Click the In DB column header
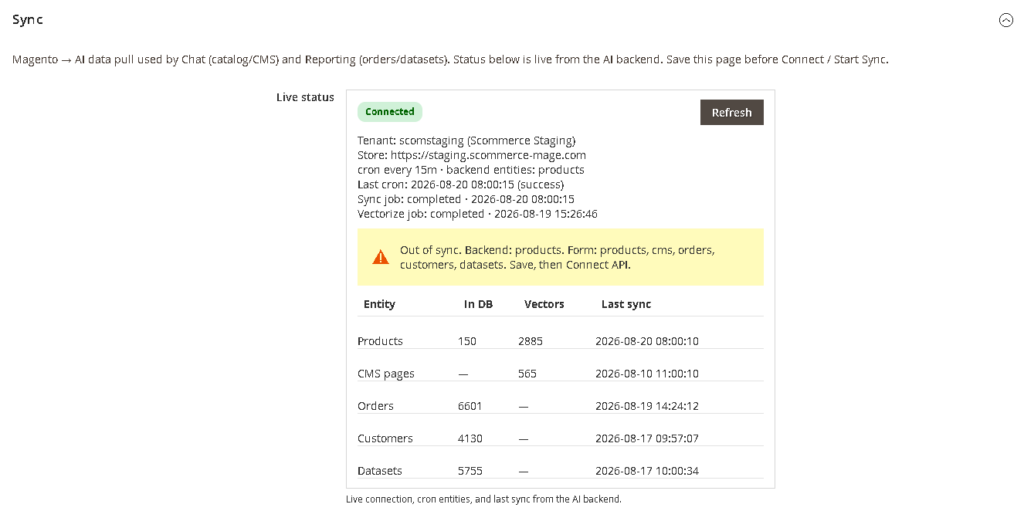Screen dimensions: 1024x511 pos(478,304)
